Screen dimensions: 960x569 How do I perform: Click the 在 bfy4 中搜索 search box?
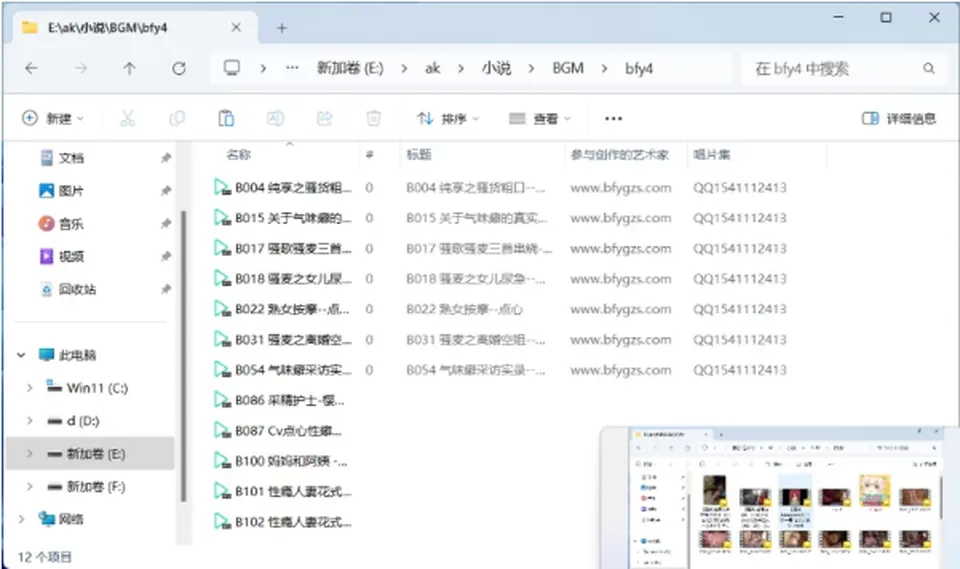(x=845, y=69)
